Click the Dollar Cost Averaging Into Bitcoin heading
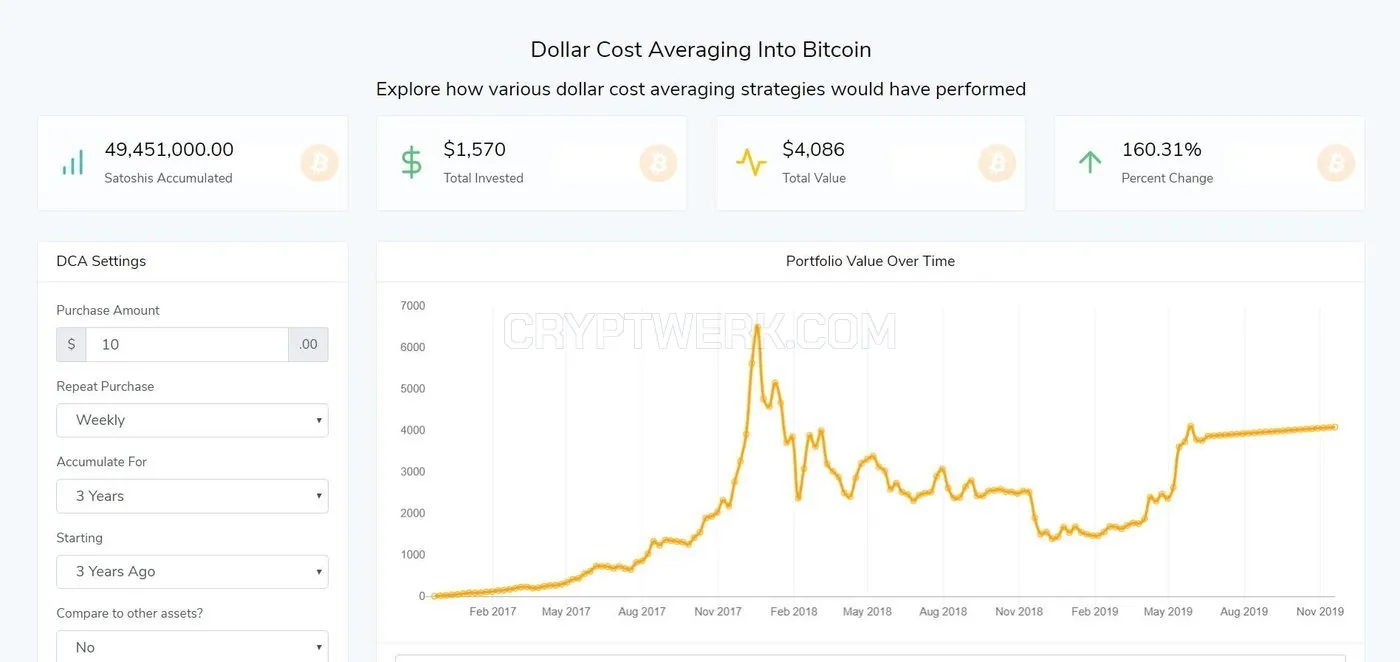This screenshot has width=1400, height=662. pyautogui.click(x=700, y=49)
